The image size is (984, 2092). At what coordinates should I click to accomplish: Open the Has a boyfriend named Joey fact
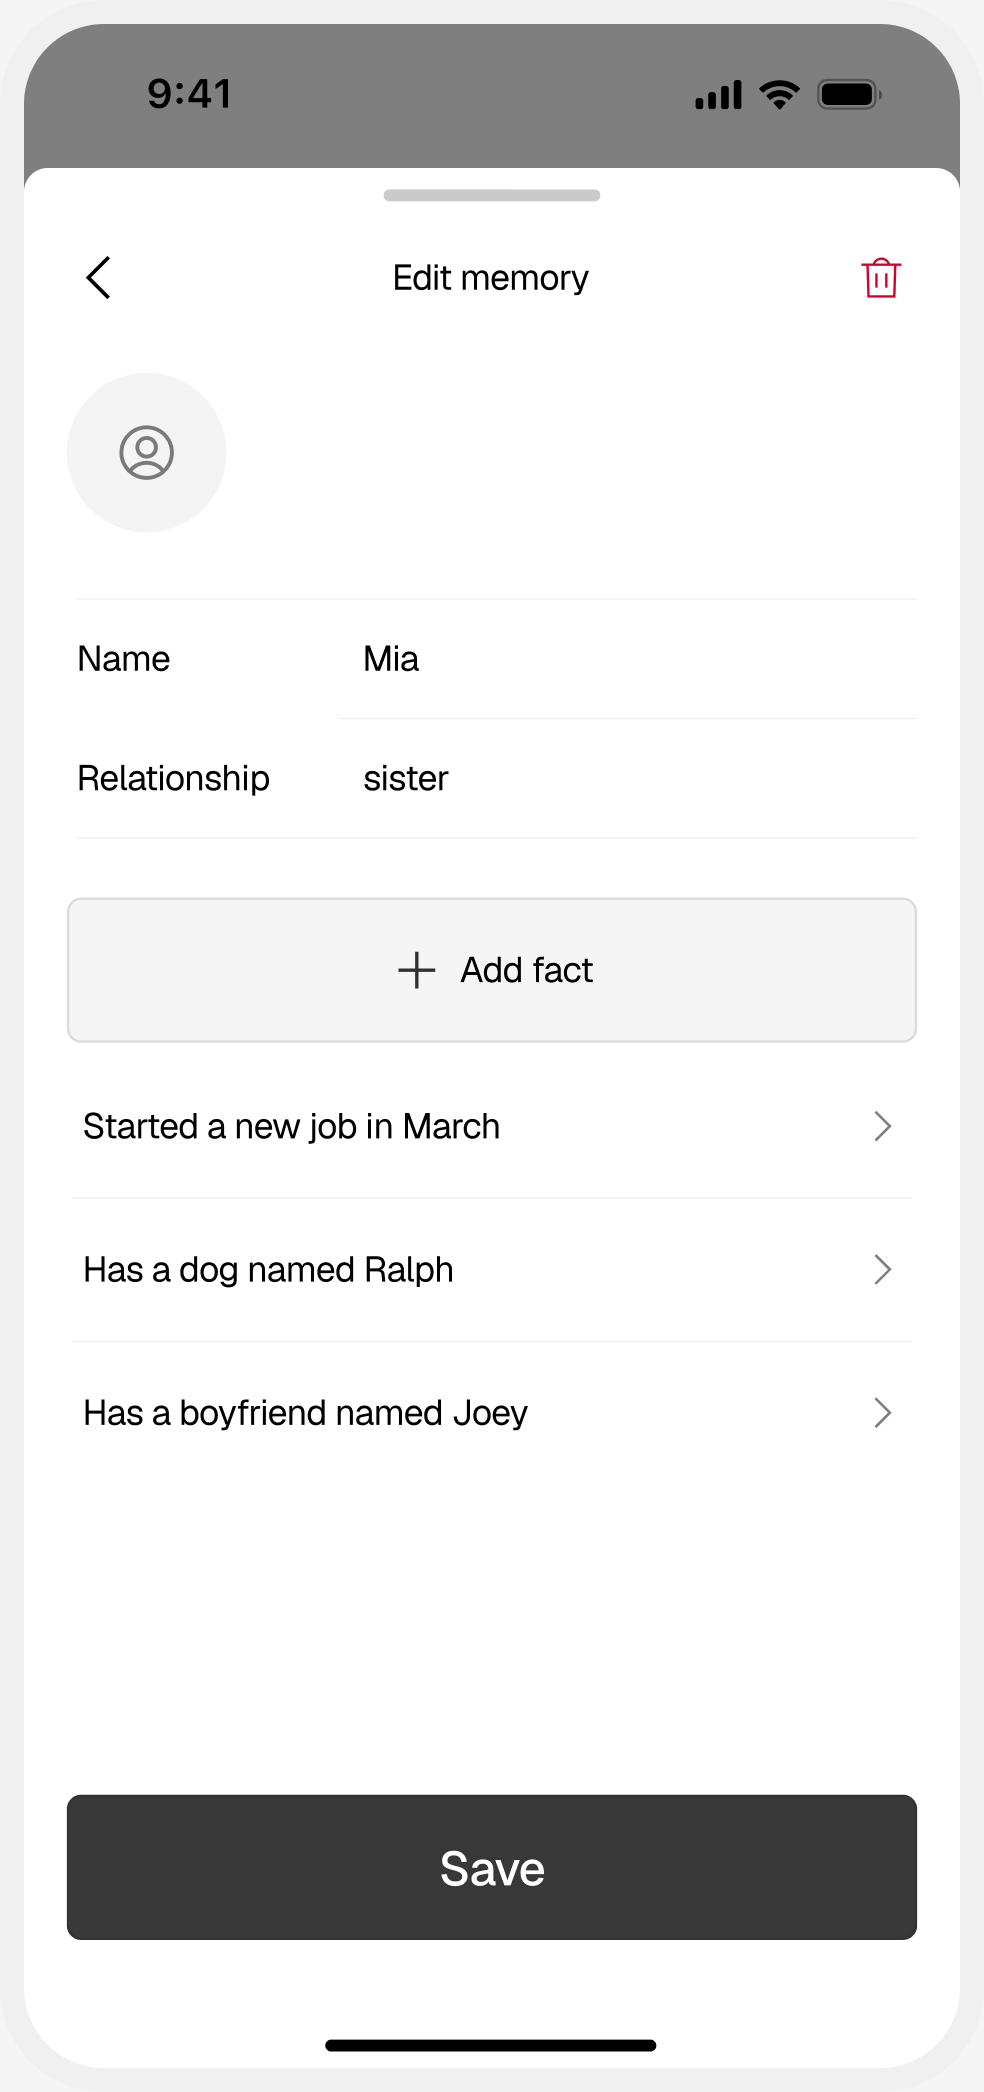coord(492,1412)
